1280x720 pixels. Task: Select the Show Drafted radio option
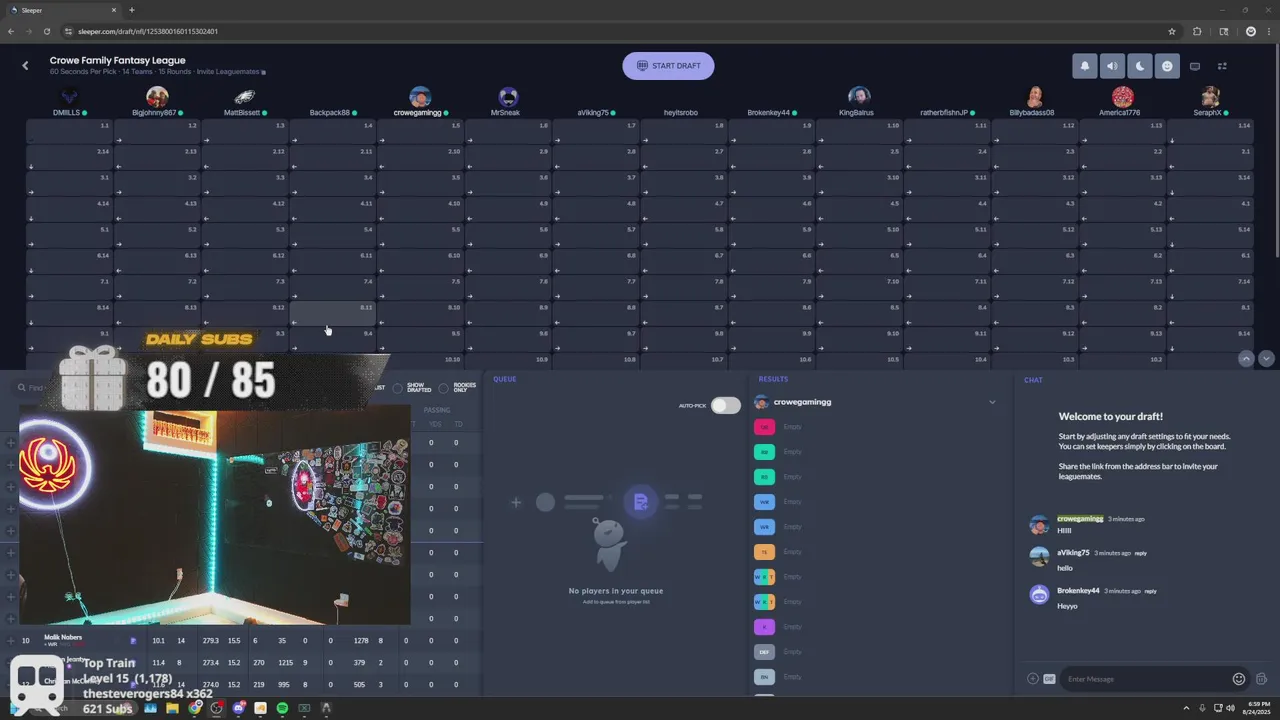coord(397,388)
